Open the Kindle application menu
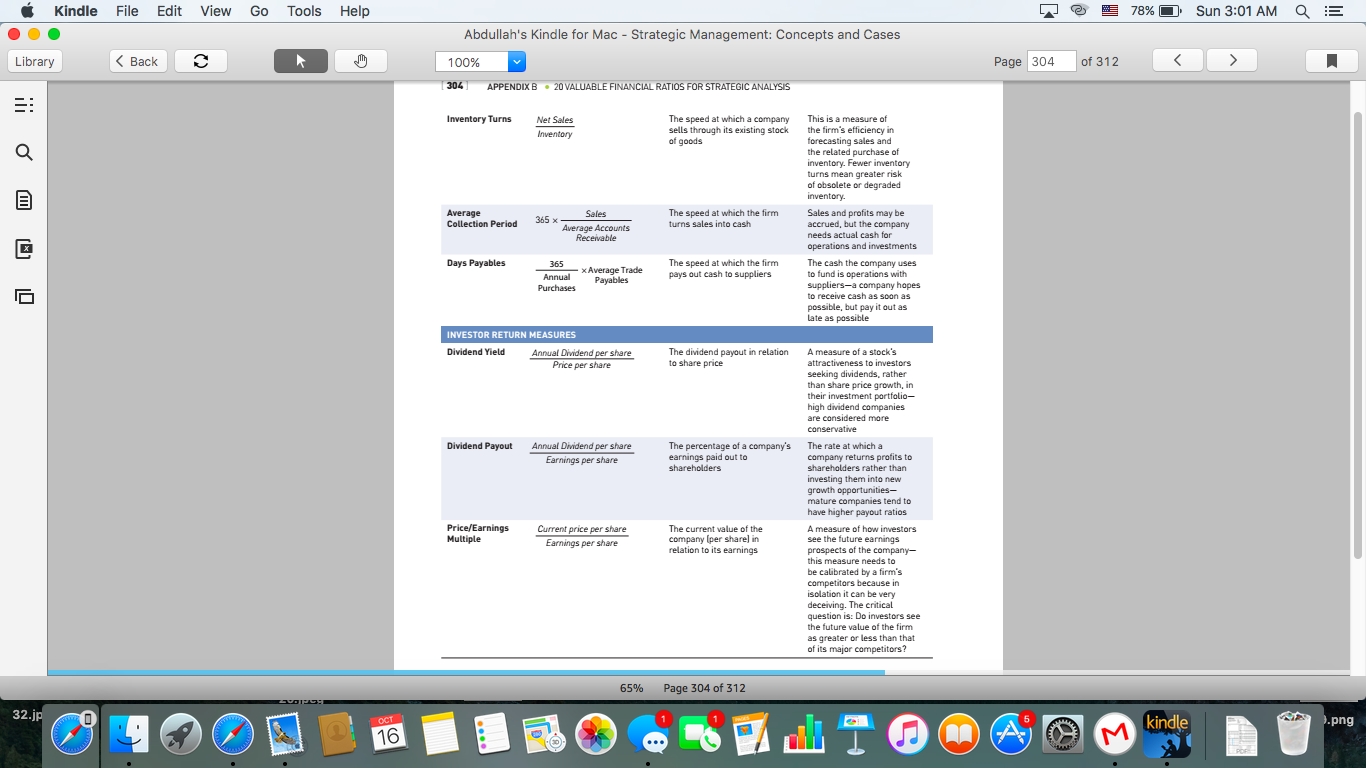Viewport: 1366px width, 768px height. [x=76, y=11]
